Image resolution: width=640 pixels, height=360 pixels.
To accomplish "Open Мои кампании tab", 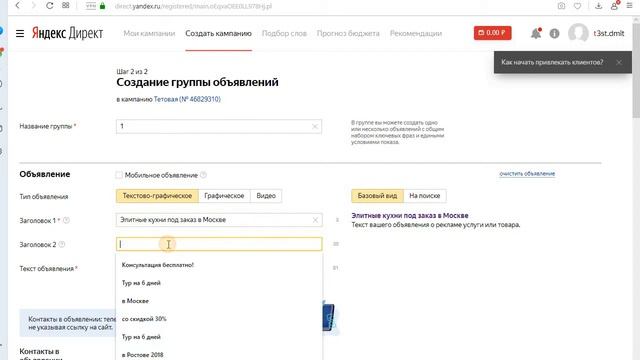I will tap(149, 33).
